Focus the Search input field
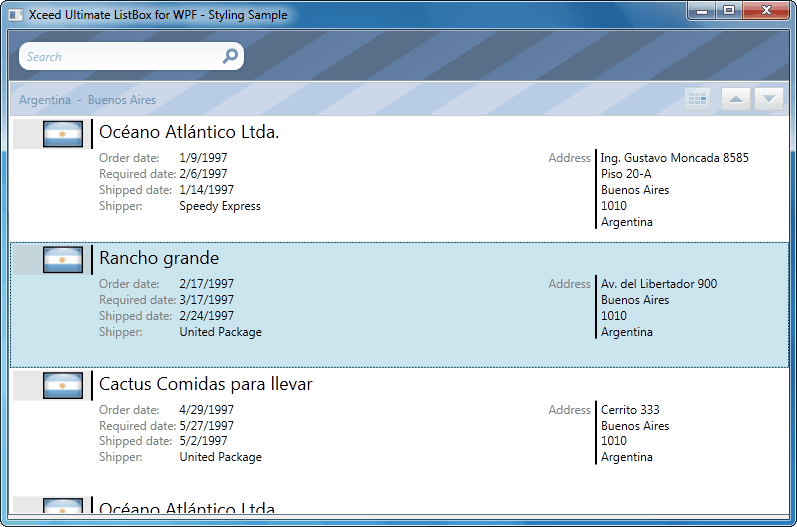 tap(131, 56)
